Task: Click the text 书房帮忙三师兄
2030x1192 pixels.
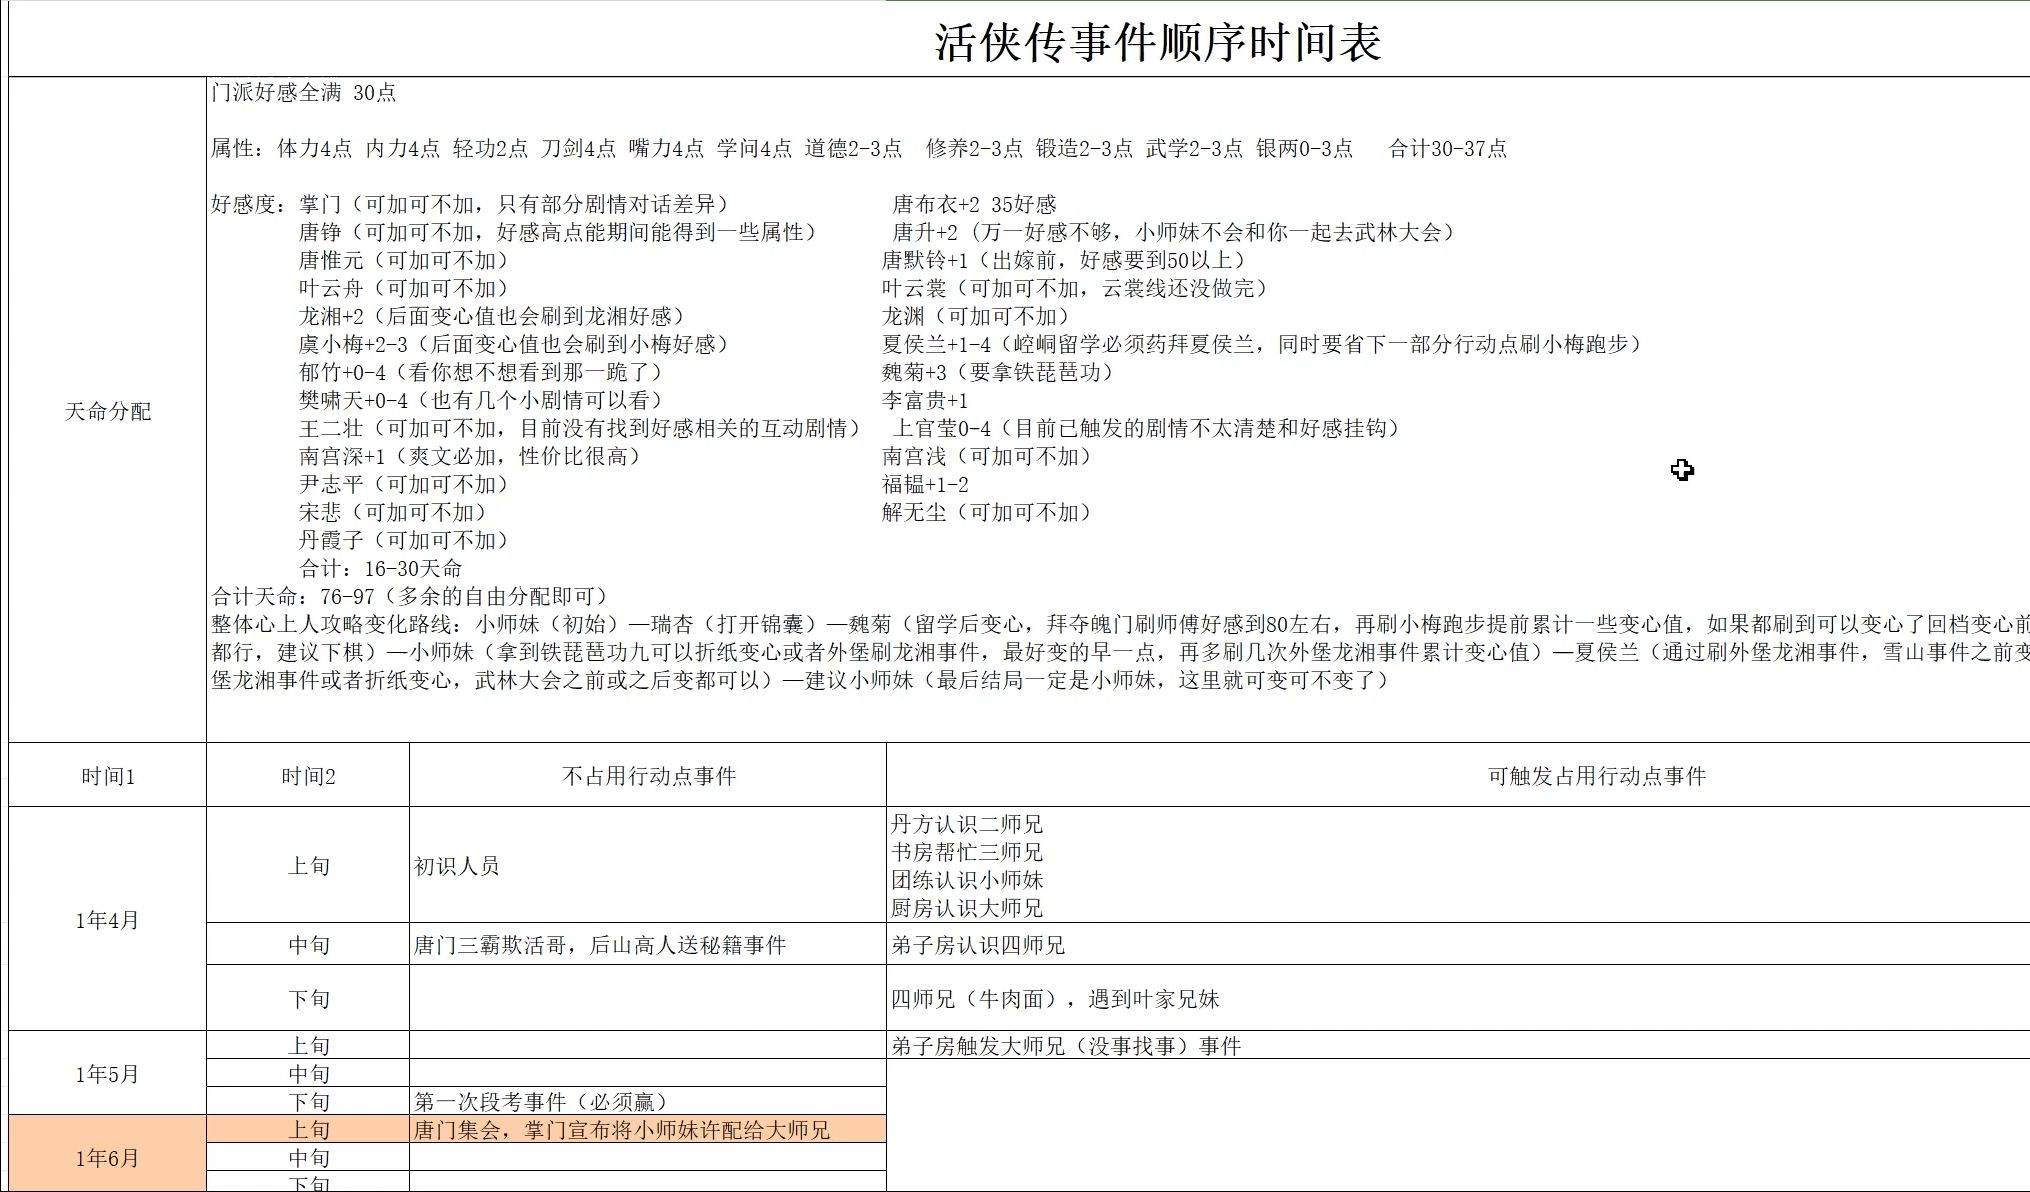Action: click(967, 852)
